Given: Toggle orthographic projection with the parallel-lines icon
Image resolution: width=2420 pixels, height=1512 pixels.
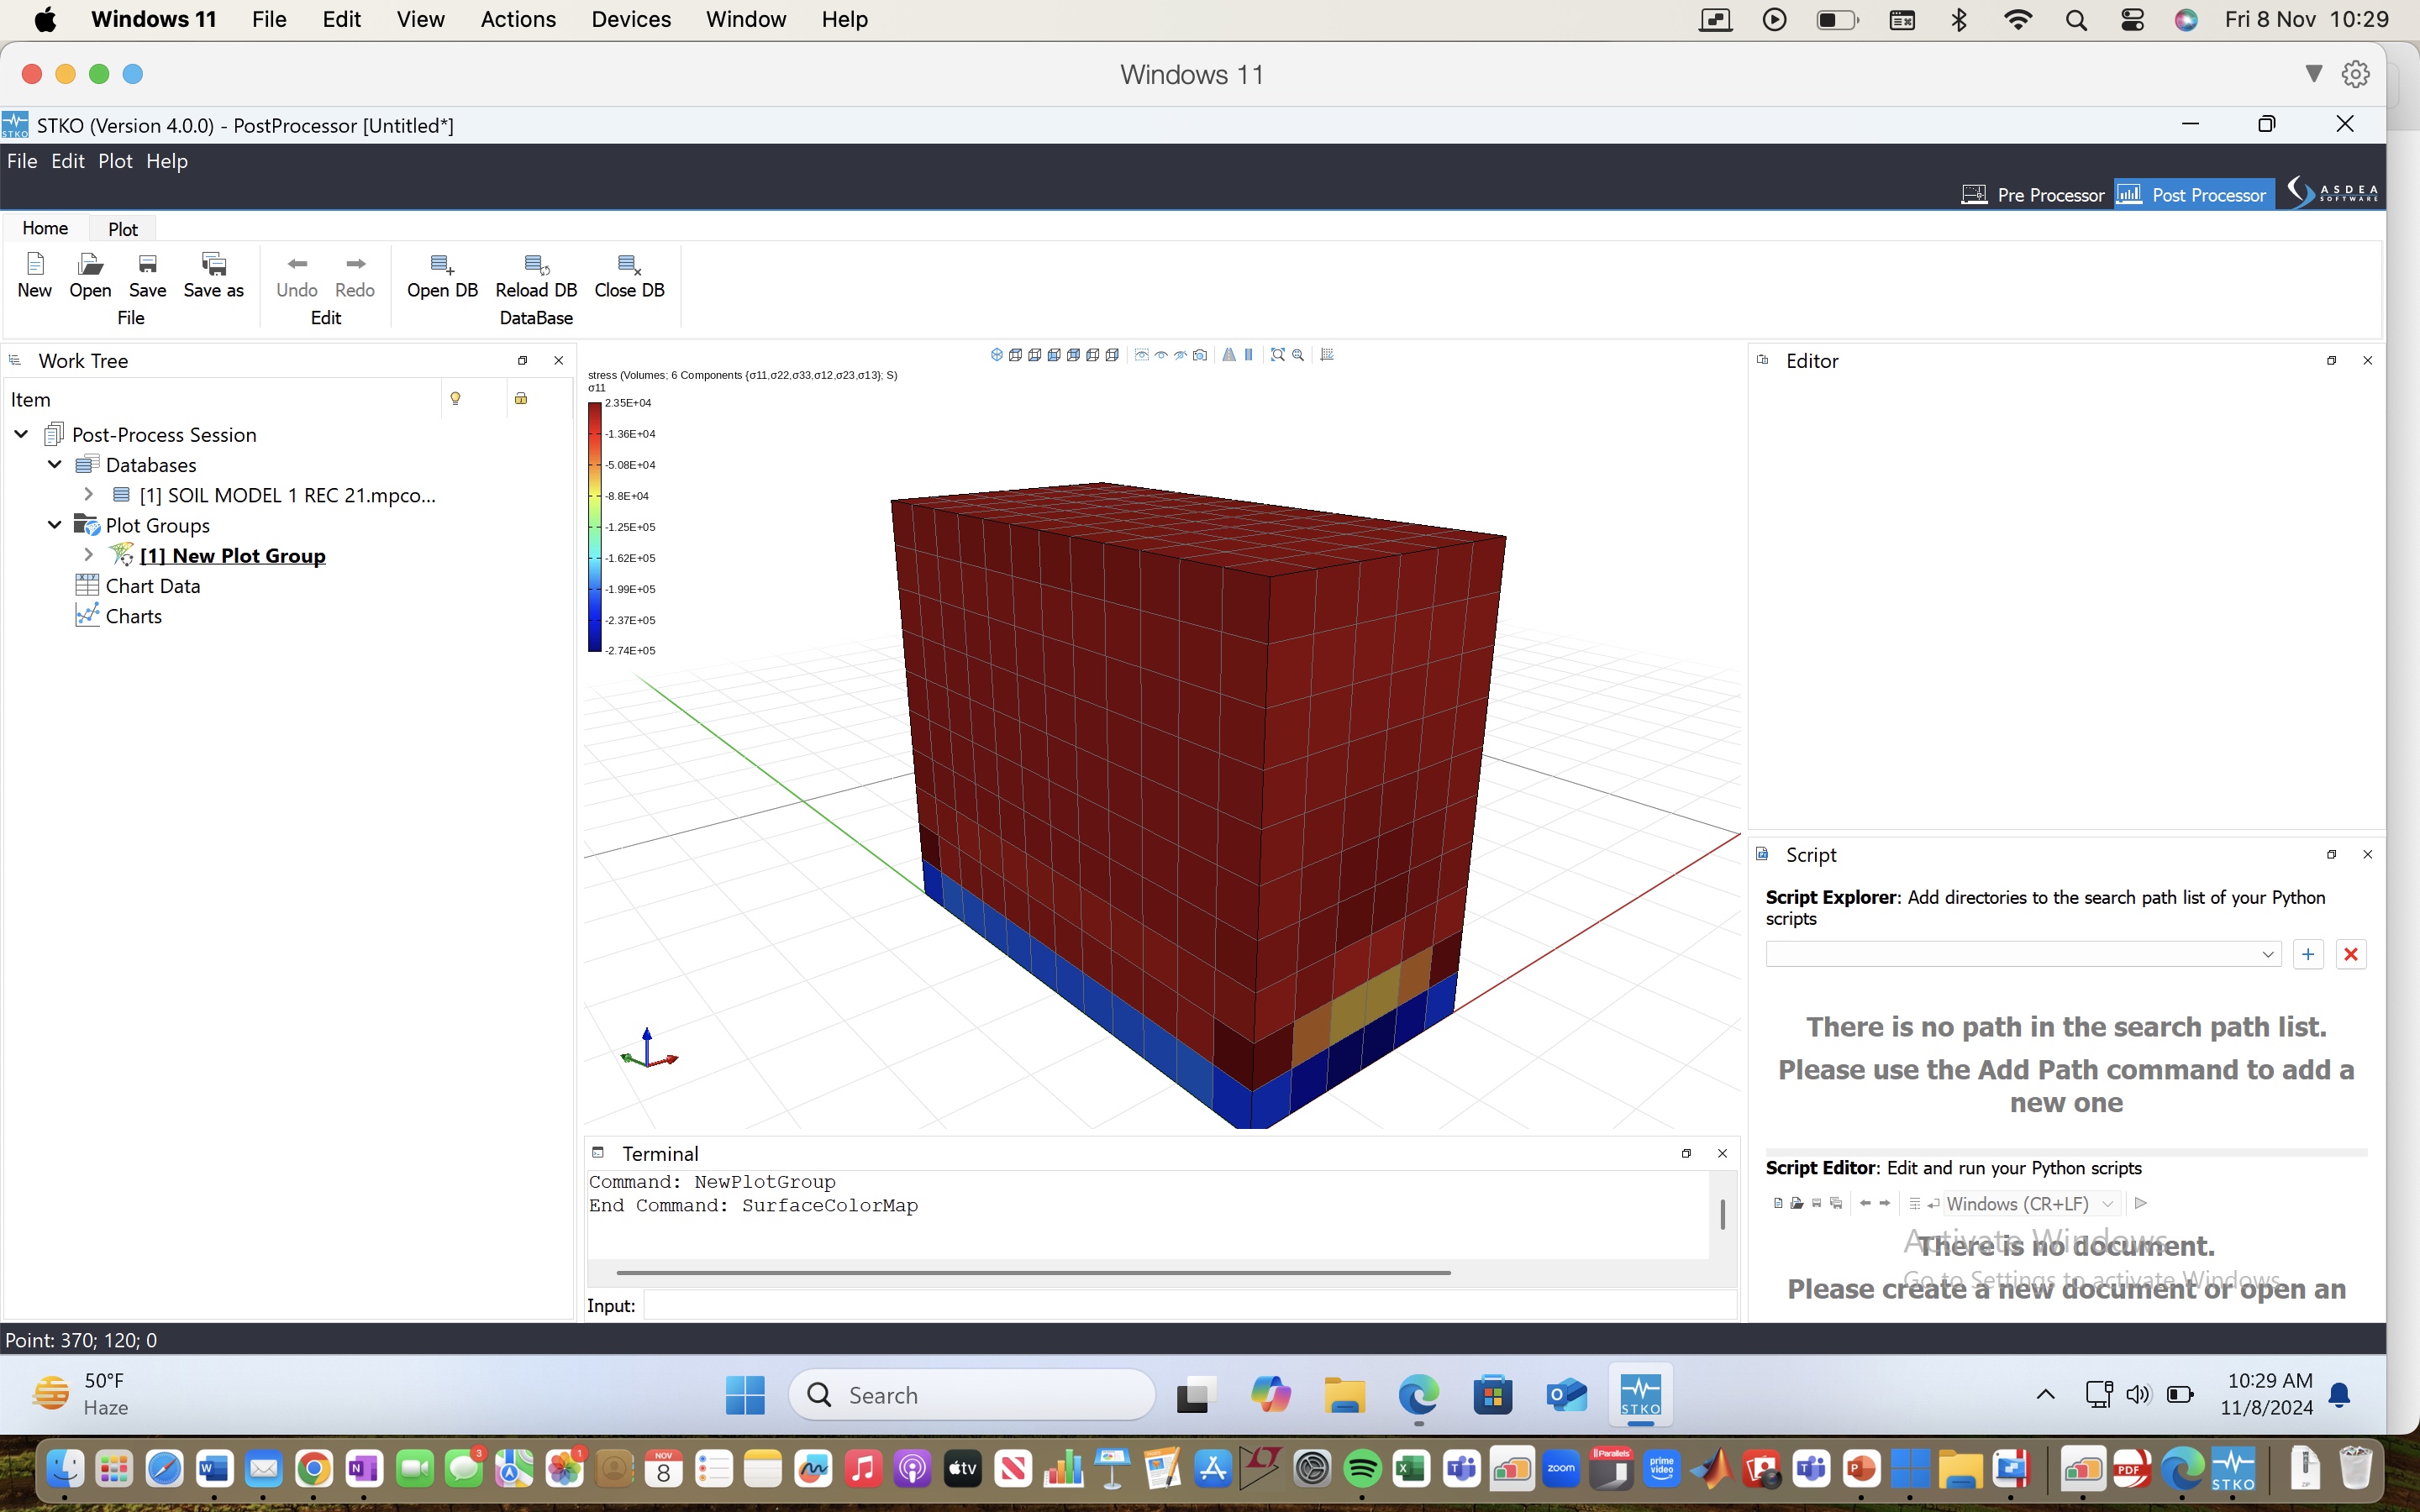Looking at the screenshot, I should point(1248,355).
